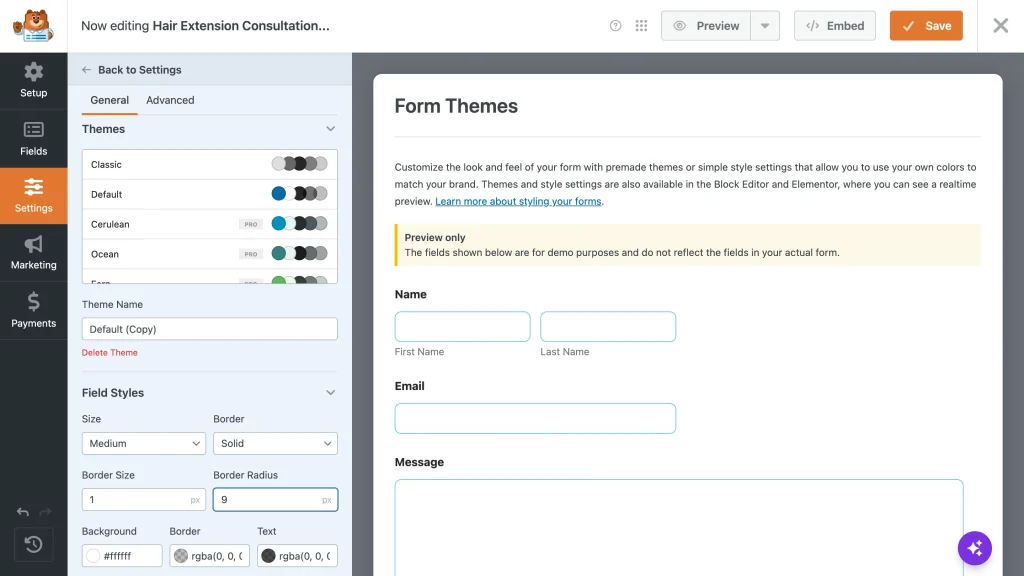Open the Marketing panel
Screen dimensions: 1024x576
[33, 253]
